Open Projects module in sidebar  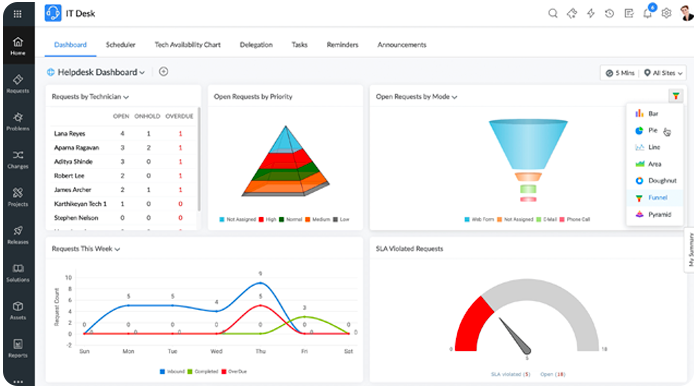[18, 197]
